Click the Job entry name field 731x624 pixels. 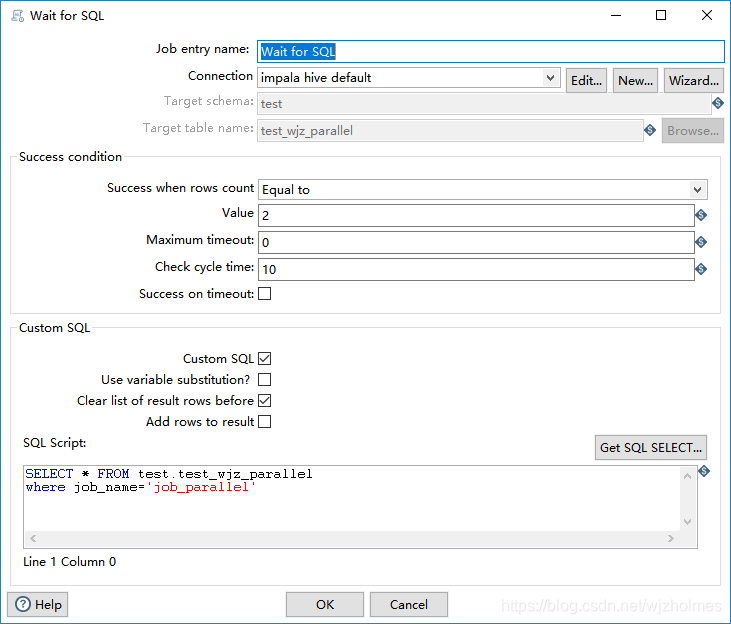click(490, 51)
